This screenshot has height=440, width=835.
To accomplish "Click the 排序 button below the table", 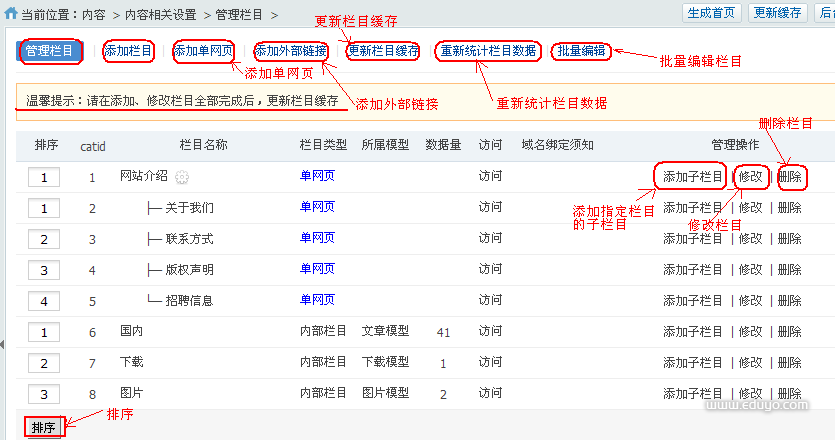I will [x=43, y=428].
